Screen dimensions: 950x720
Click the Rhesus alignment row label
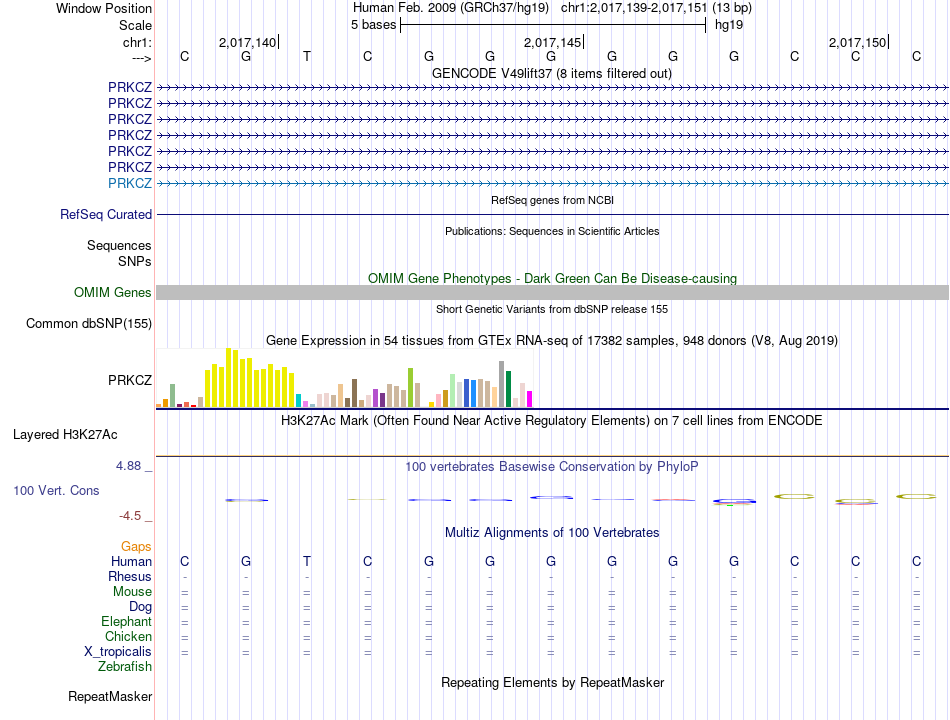[130, 576]
